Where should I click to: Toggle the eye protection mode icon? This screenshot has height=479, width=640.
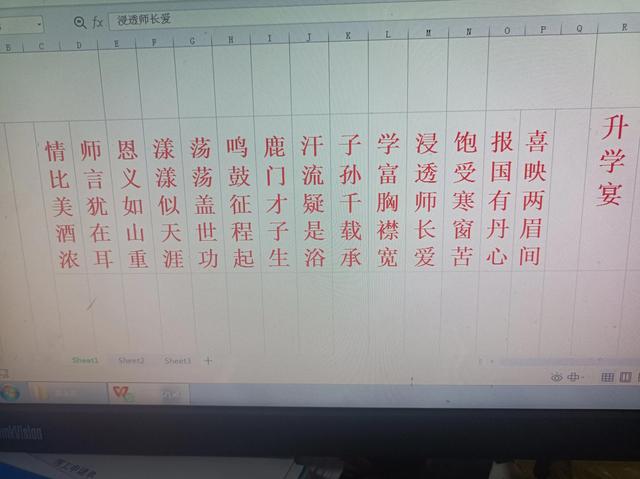pos(557,377)
